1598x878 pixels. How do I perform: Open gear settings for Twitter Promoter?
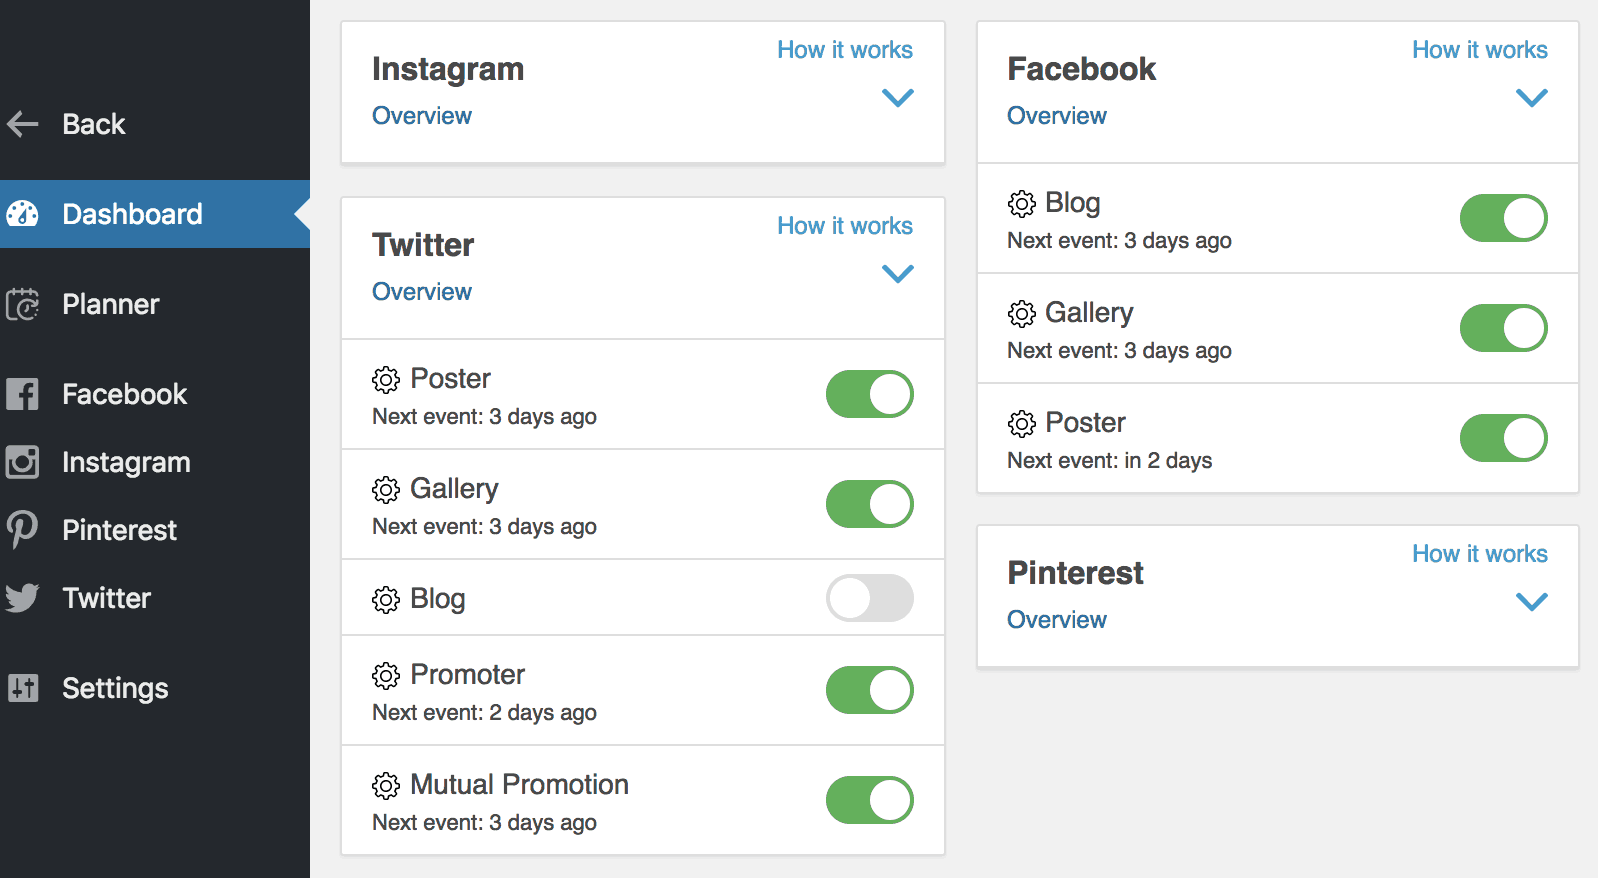(386, 676)
